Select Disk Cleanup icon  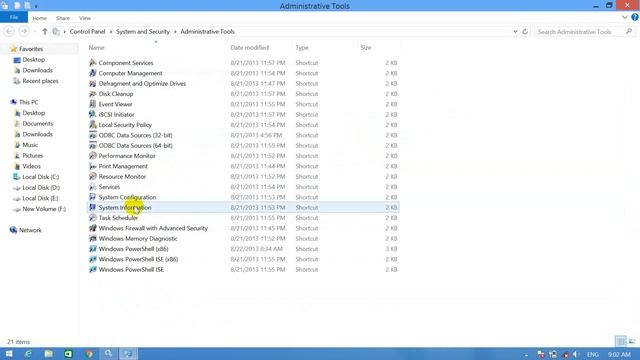(93, 94)
